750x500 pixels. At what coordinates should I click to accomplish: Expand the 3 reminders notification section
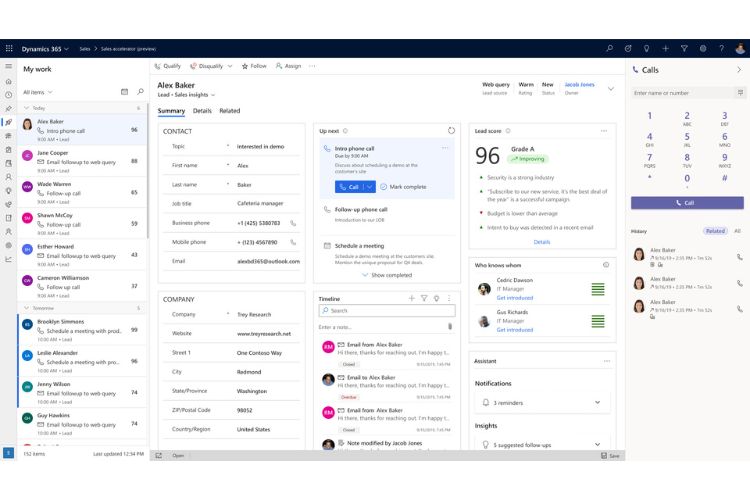(x=597, y=402)
